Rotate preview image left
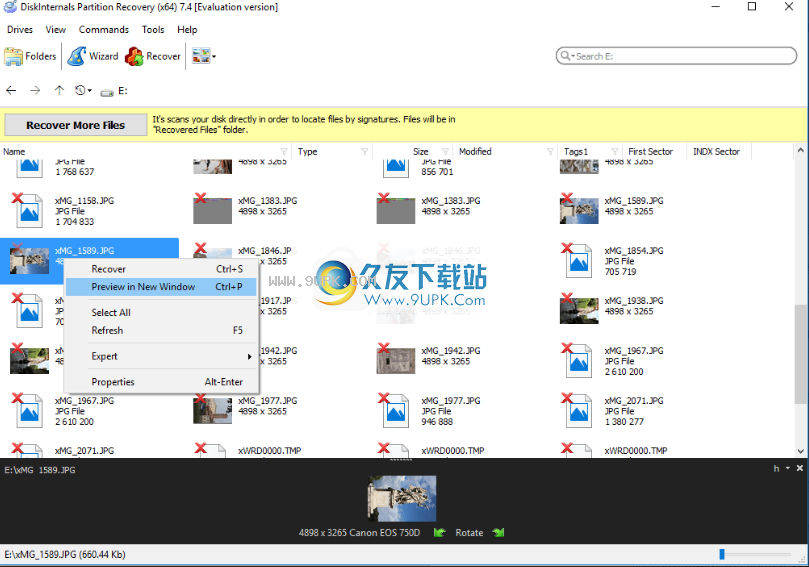The image size is (809, 567). pyautogui.click(x=440, y=533)
